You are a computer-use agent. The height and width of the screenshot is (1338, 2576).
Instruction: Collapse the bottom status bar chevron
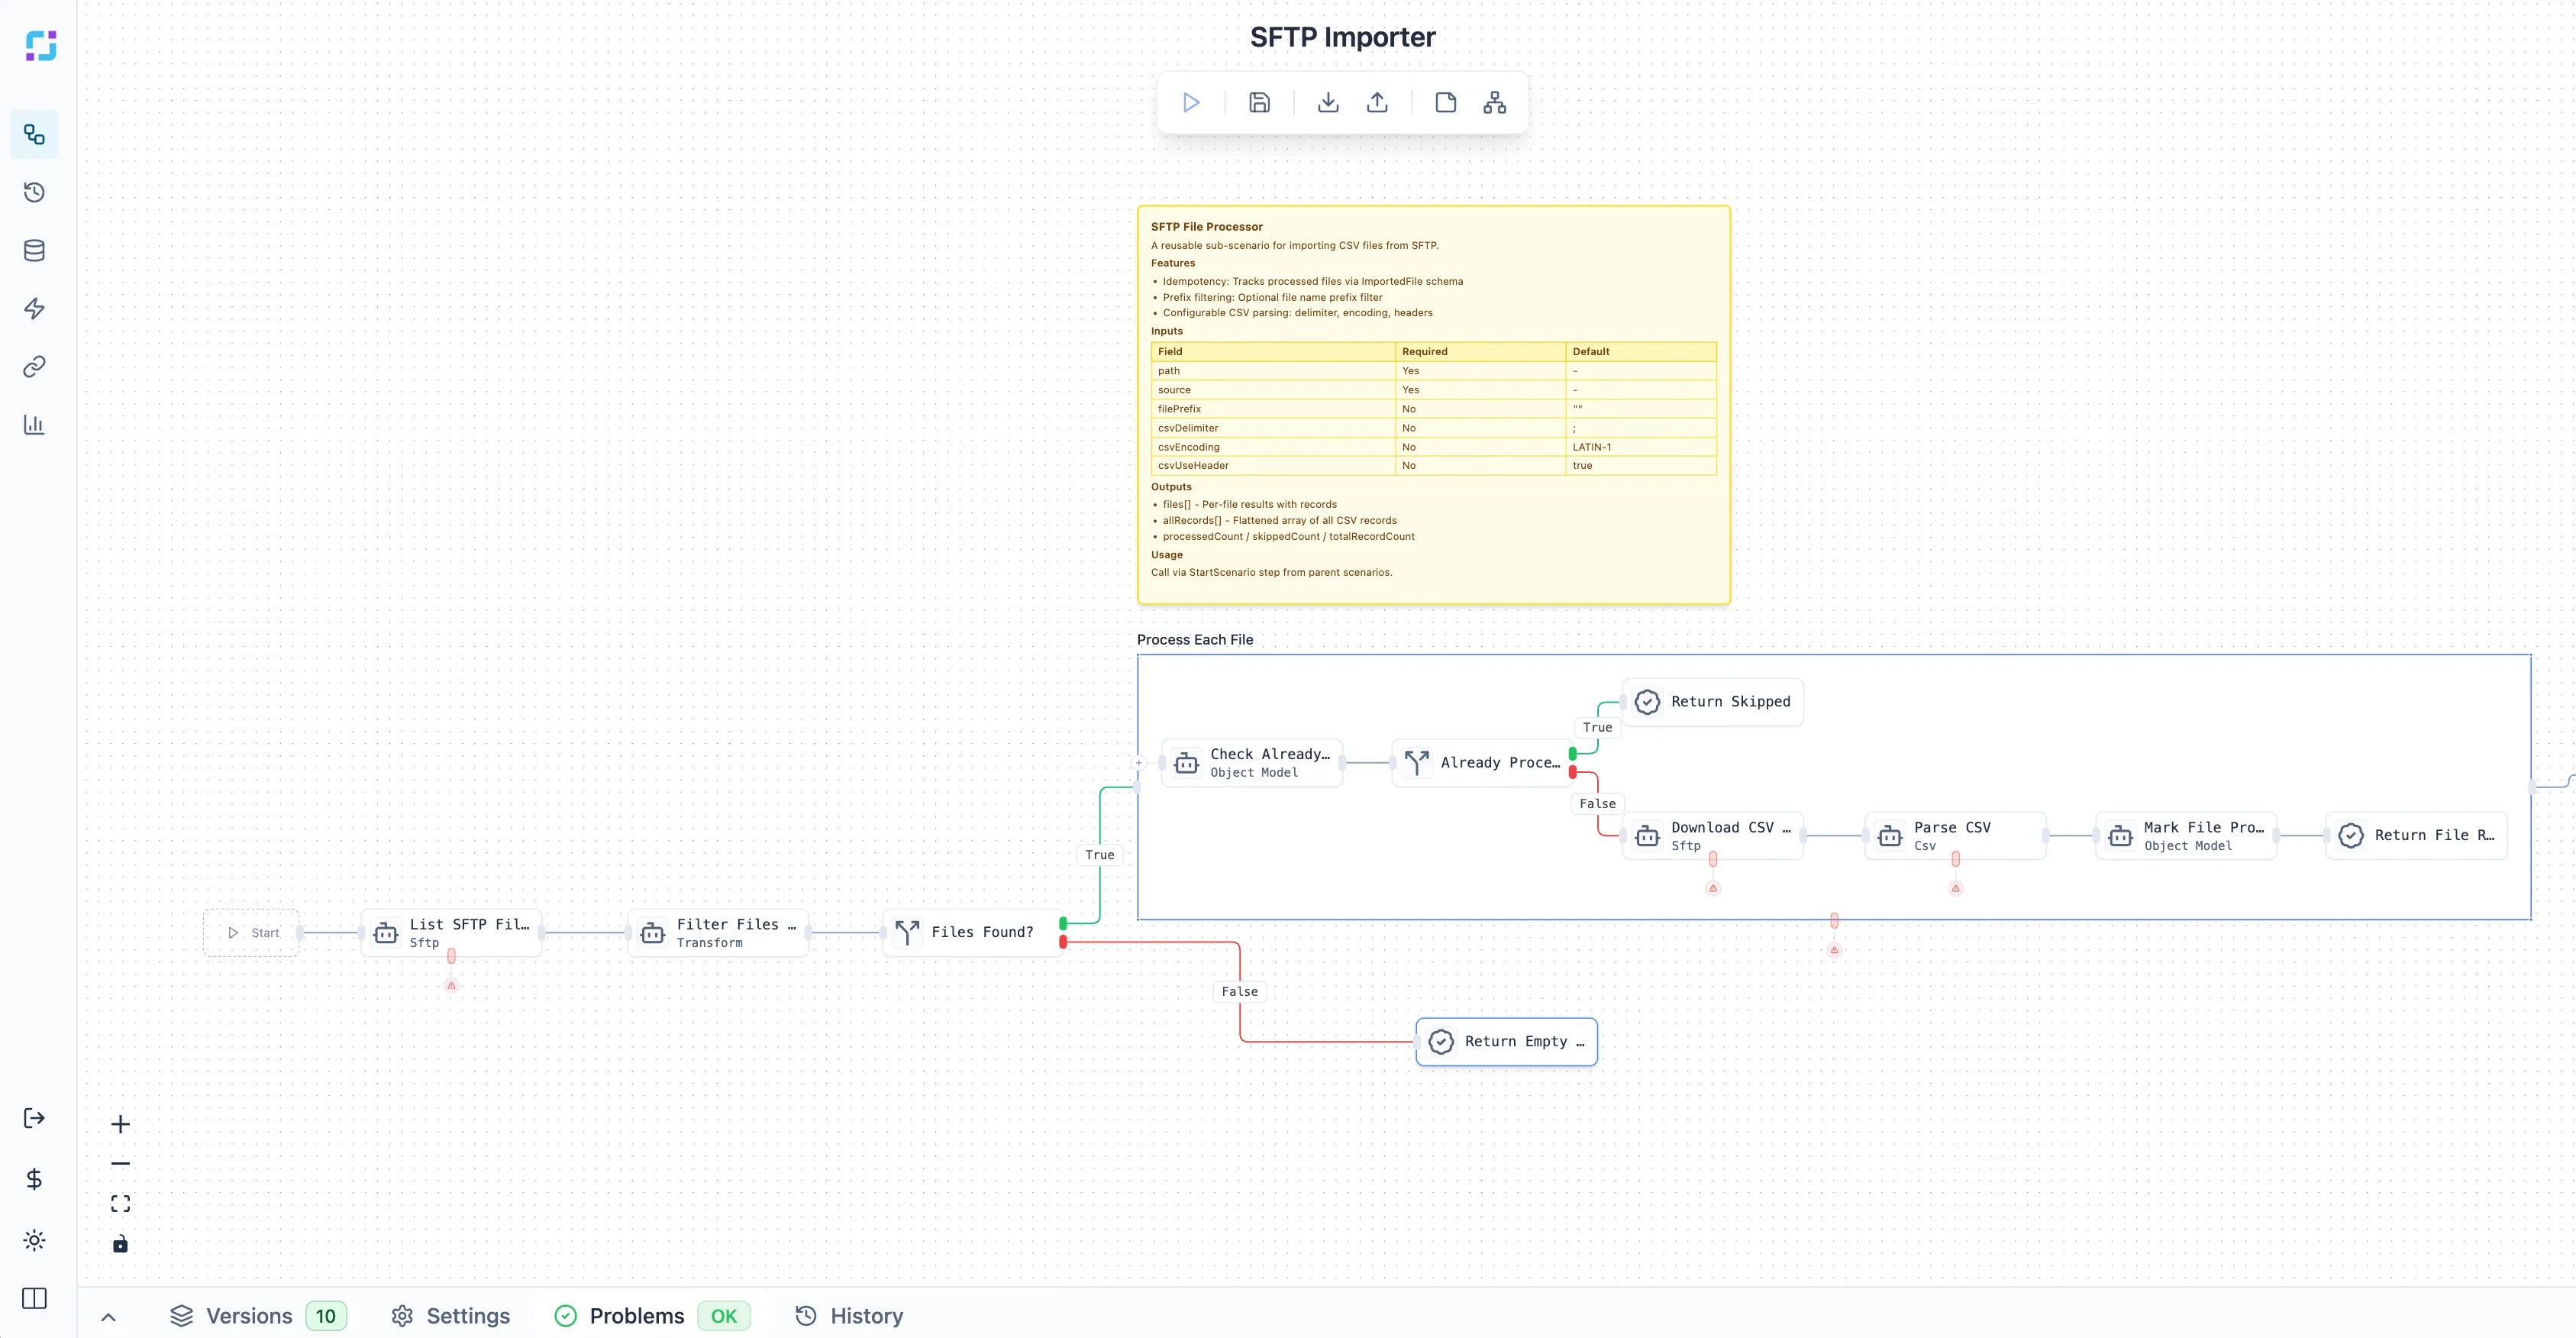pyautogui.click(x=108, y=1316)
